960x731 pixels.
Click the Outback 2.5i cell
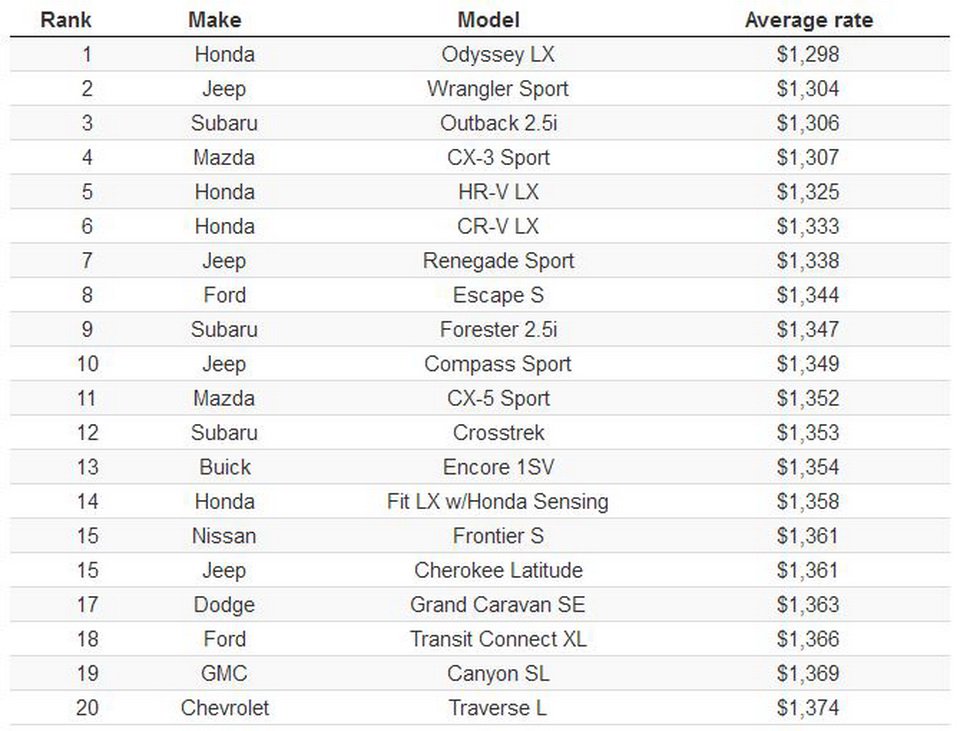tap(497, 123)
